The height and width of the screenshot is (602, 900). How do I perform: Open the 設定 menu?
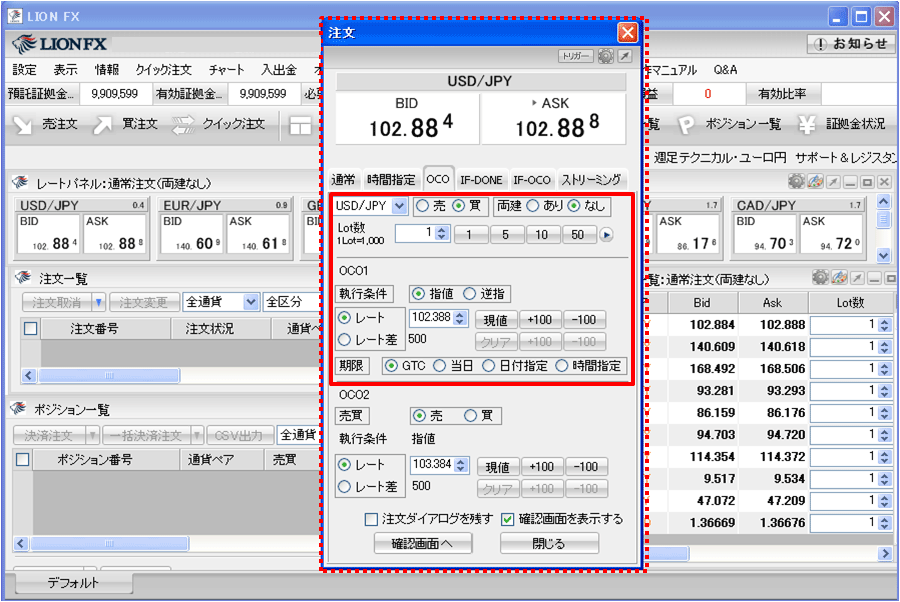[x=25, y=70]
